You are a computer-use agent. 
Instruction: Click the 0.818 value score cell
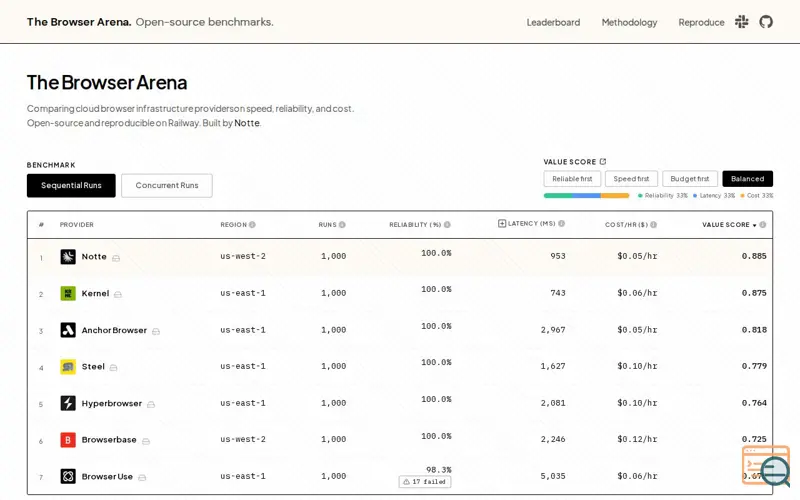[x=754, y=330]
